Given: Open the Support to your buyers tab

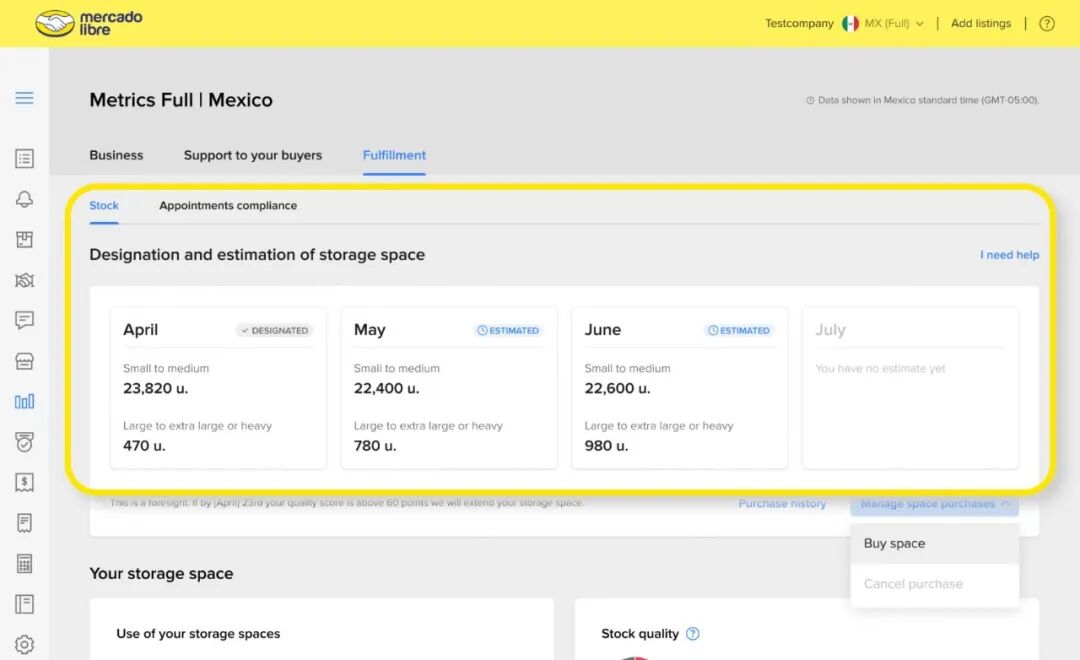Looking at the screenshot, I should click(x=253, y=155).
